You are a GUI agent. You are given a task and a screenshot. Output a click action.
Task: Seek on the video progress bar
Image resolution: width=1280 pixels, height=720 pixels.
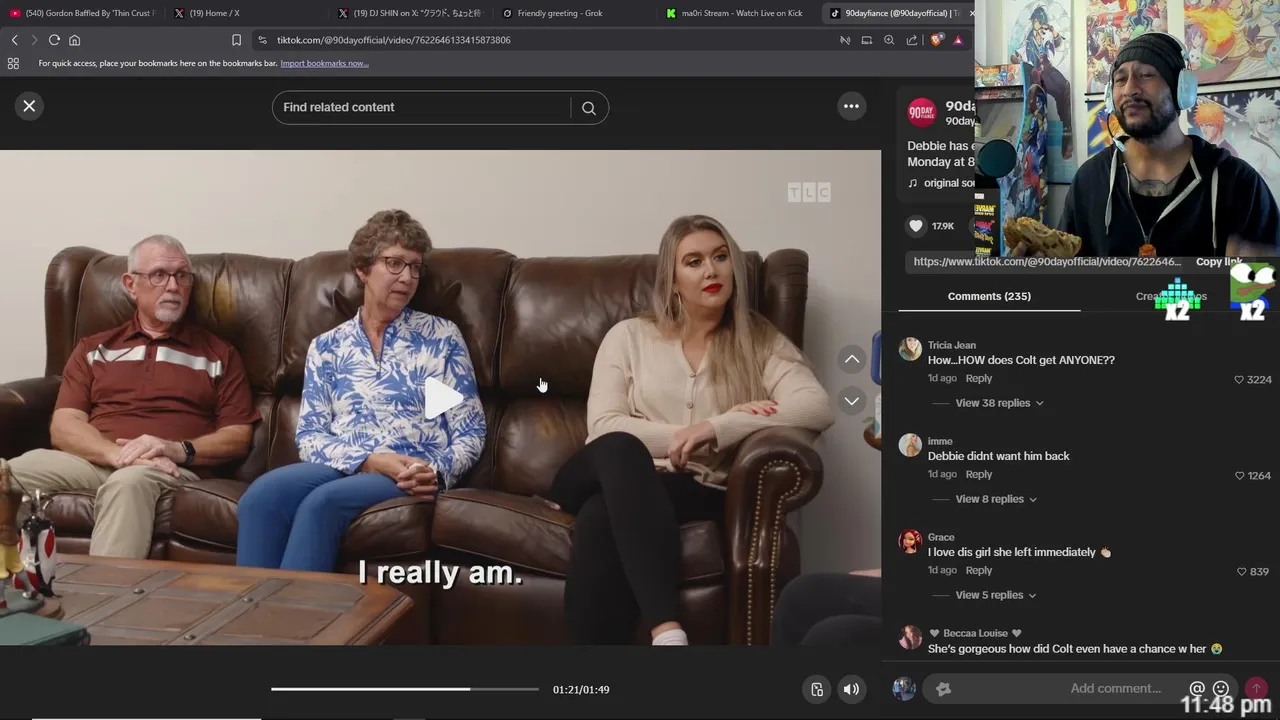tap(404, 689)
